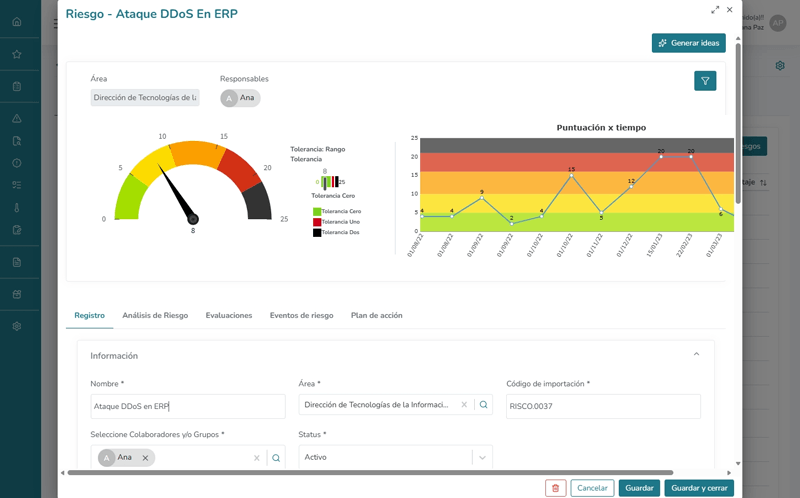Click the read-only Área field at top

click(x=145, y=97)
